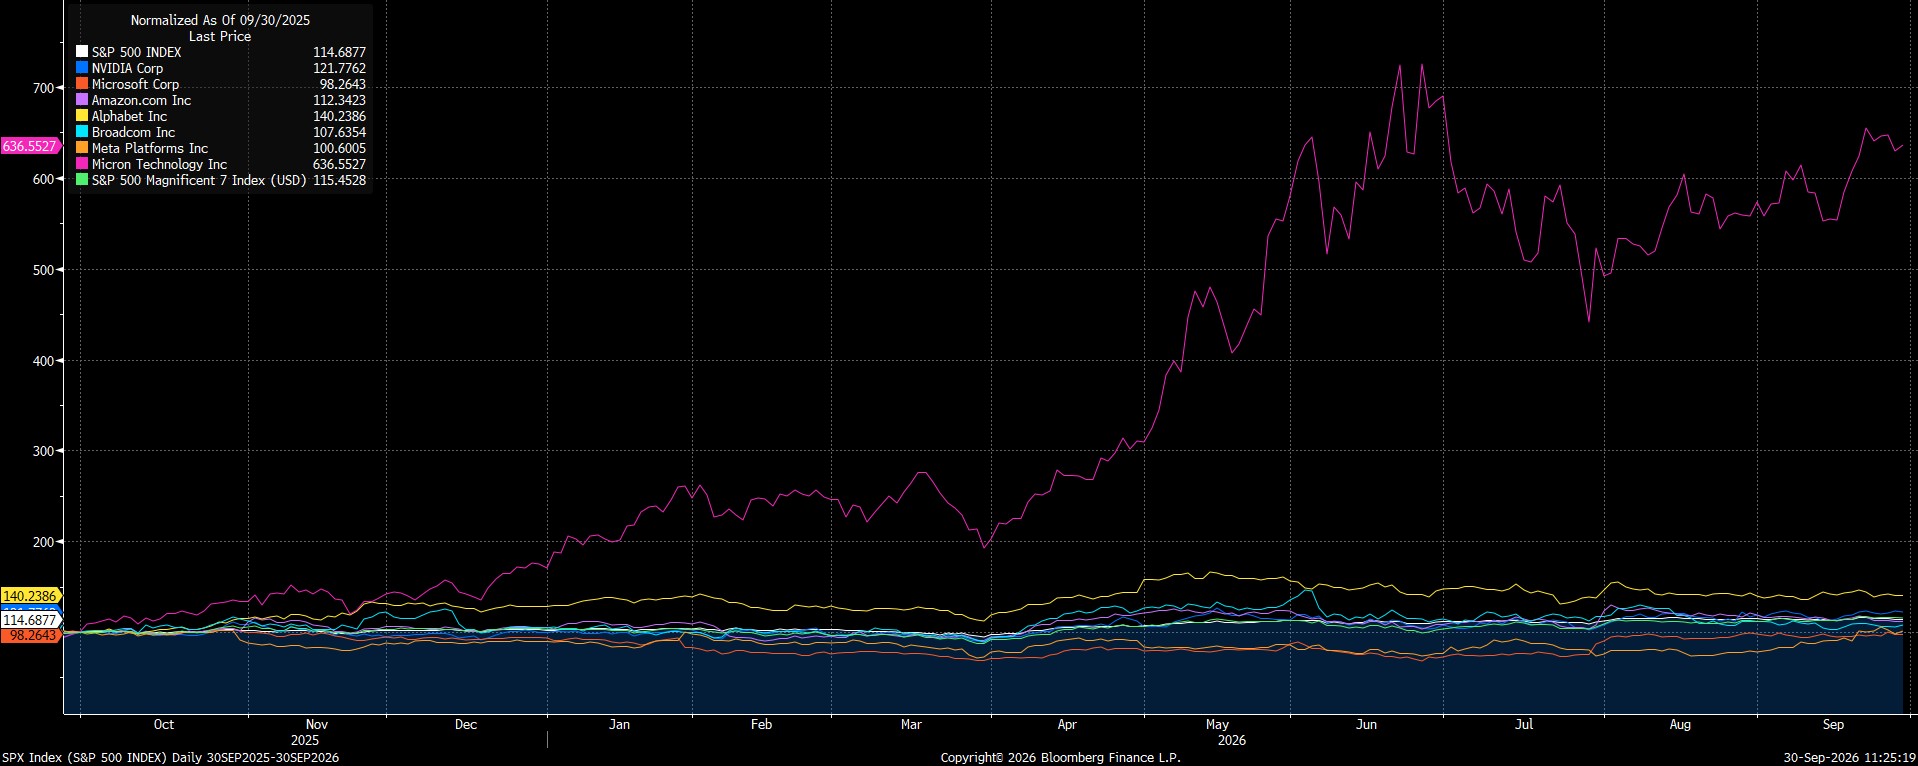Click the cyan Broadcom Inc legend swatch
Viewport: 1918px width, 766px height.
click(x=82, y=132)
